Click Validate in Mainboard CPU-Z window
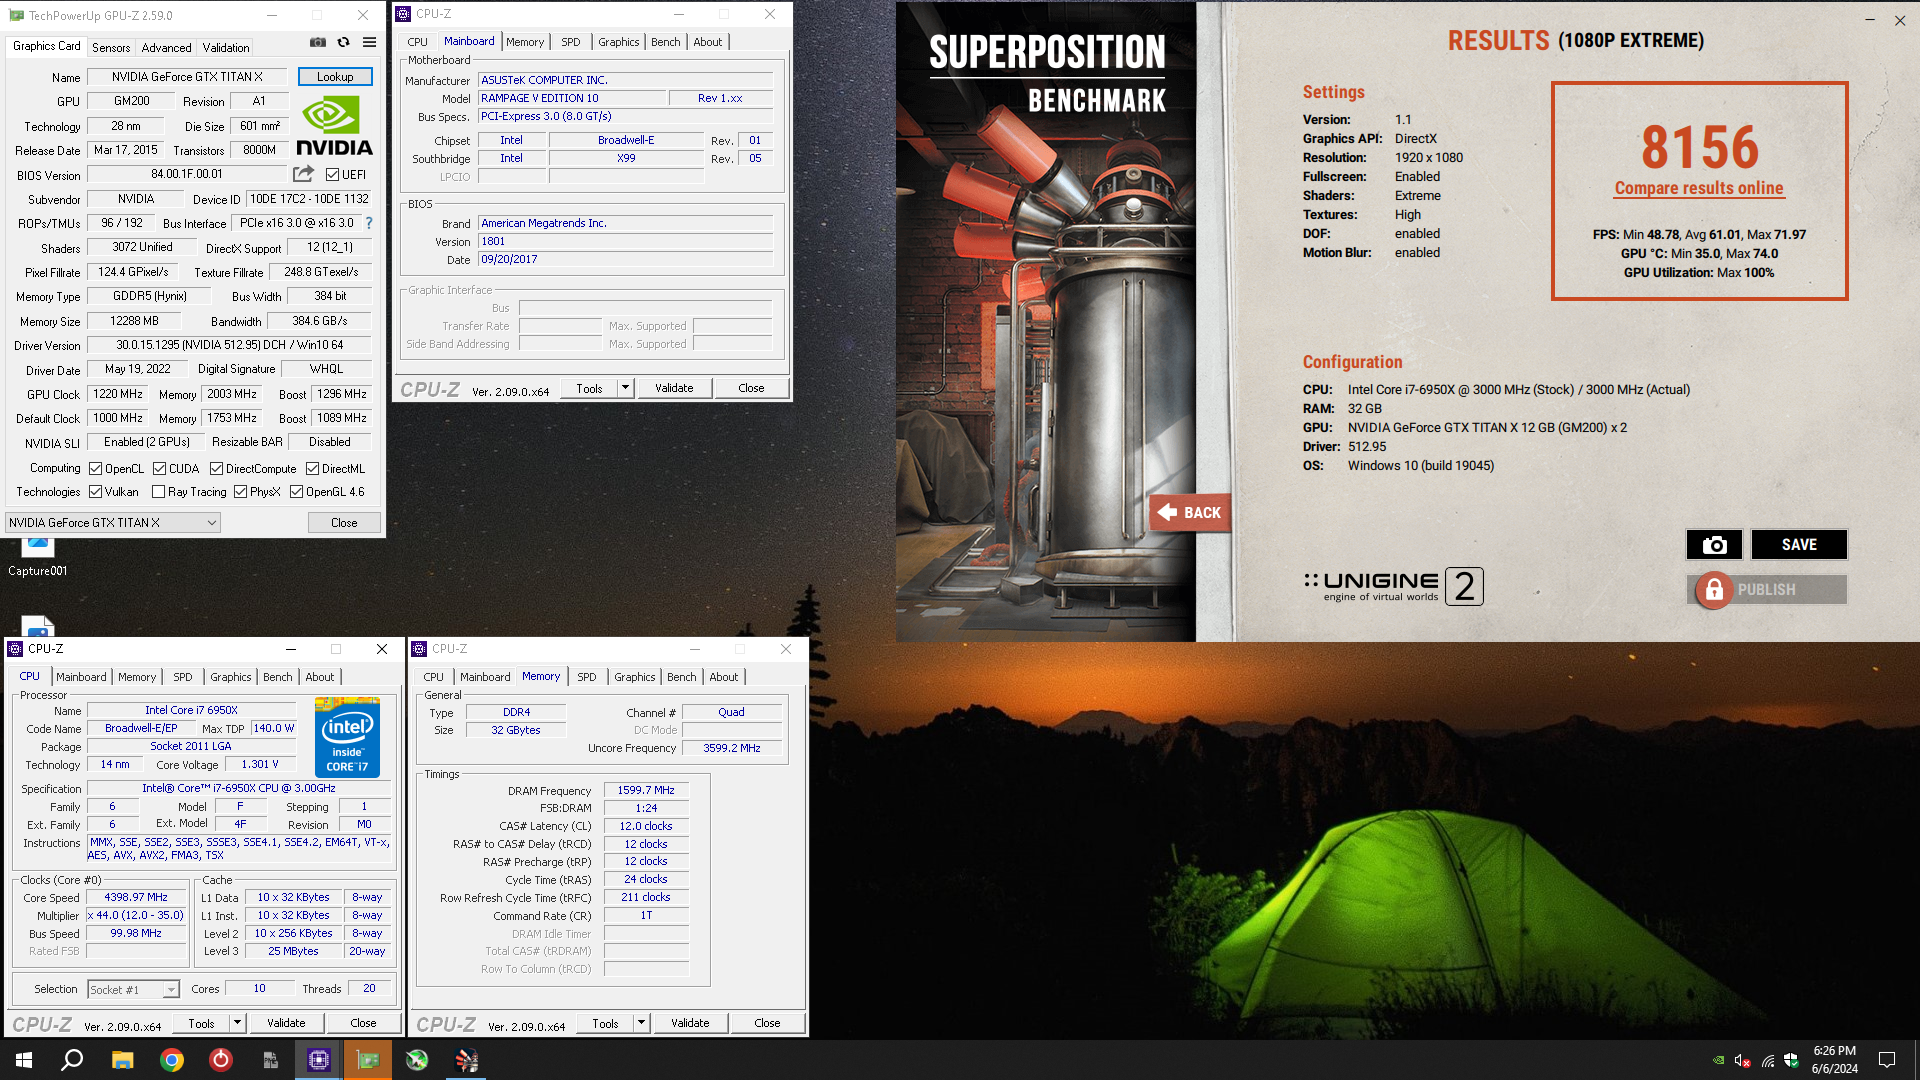This screenshot has height=1080, width=1920. pos(674,387)
